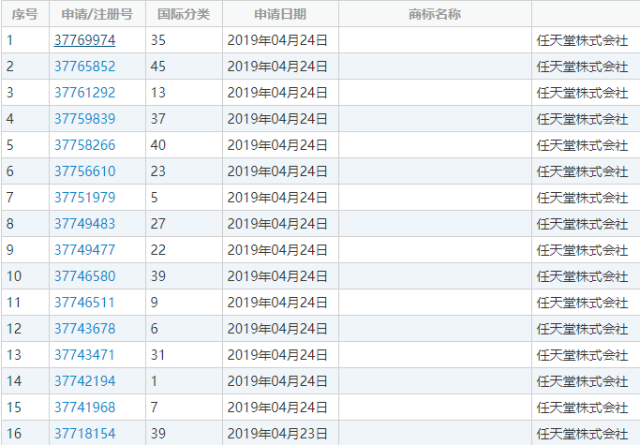
Task: Click serial number 12 cell
Action: pyautogui.click(x=25, y=329)
